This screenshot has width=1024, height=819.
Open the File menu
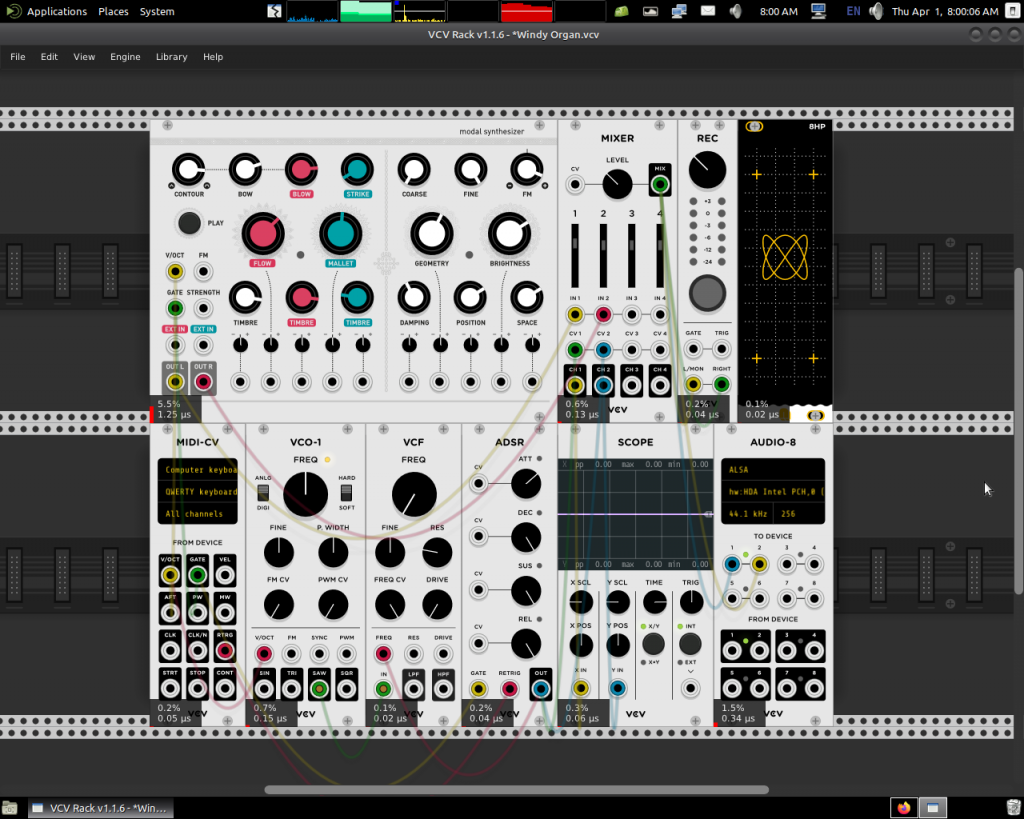point(18,57)
